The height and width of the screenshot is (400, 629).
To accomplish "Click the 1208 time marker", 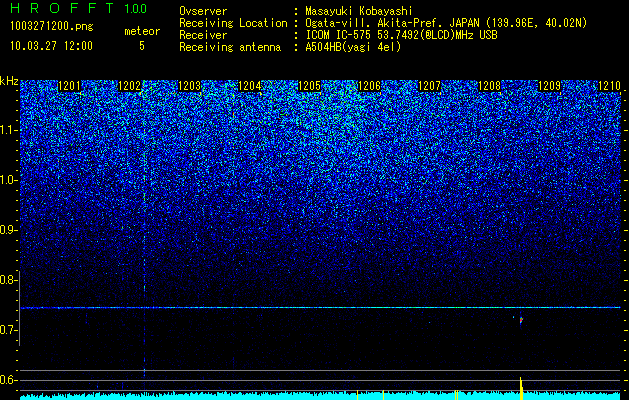I will click(489, 86).
